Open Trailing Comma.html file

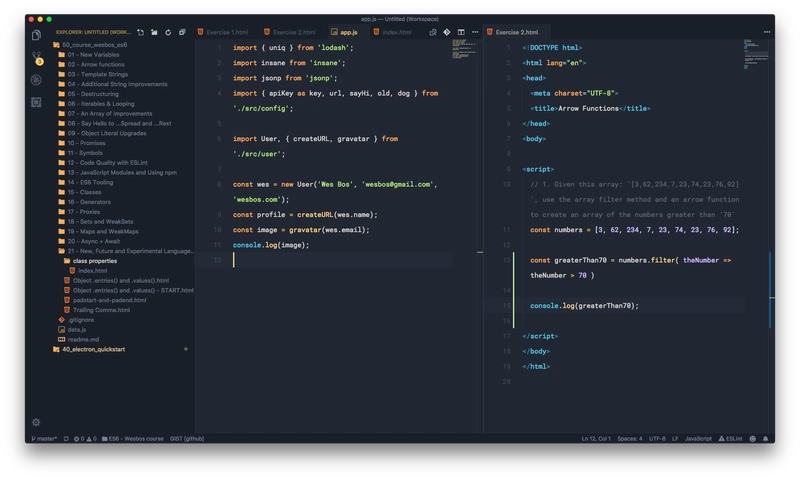[101, 310]
